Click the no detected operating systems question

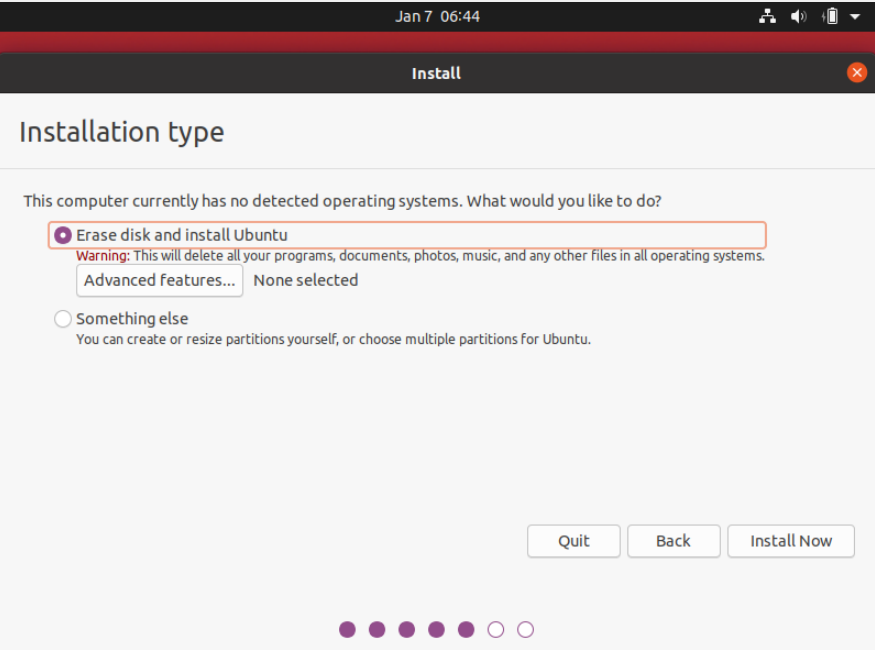click(342, 201)
